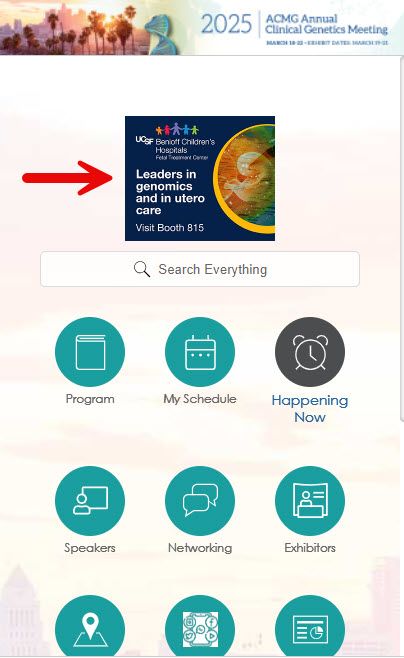This screenshot has height=658, width=404.
Task: Open the social media phone icon
Action: (200, 626)
